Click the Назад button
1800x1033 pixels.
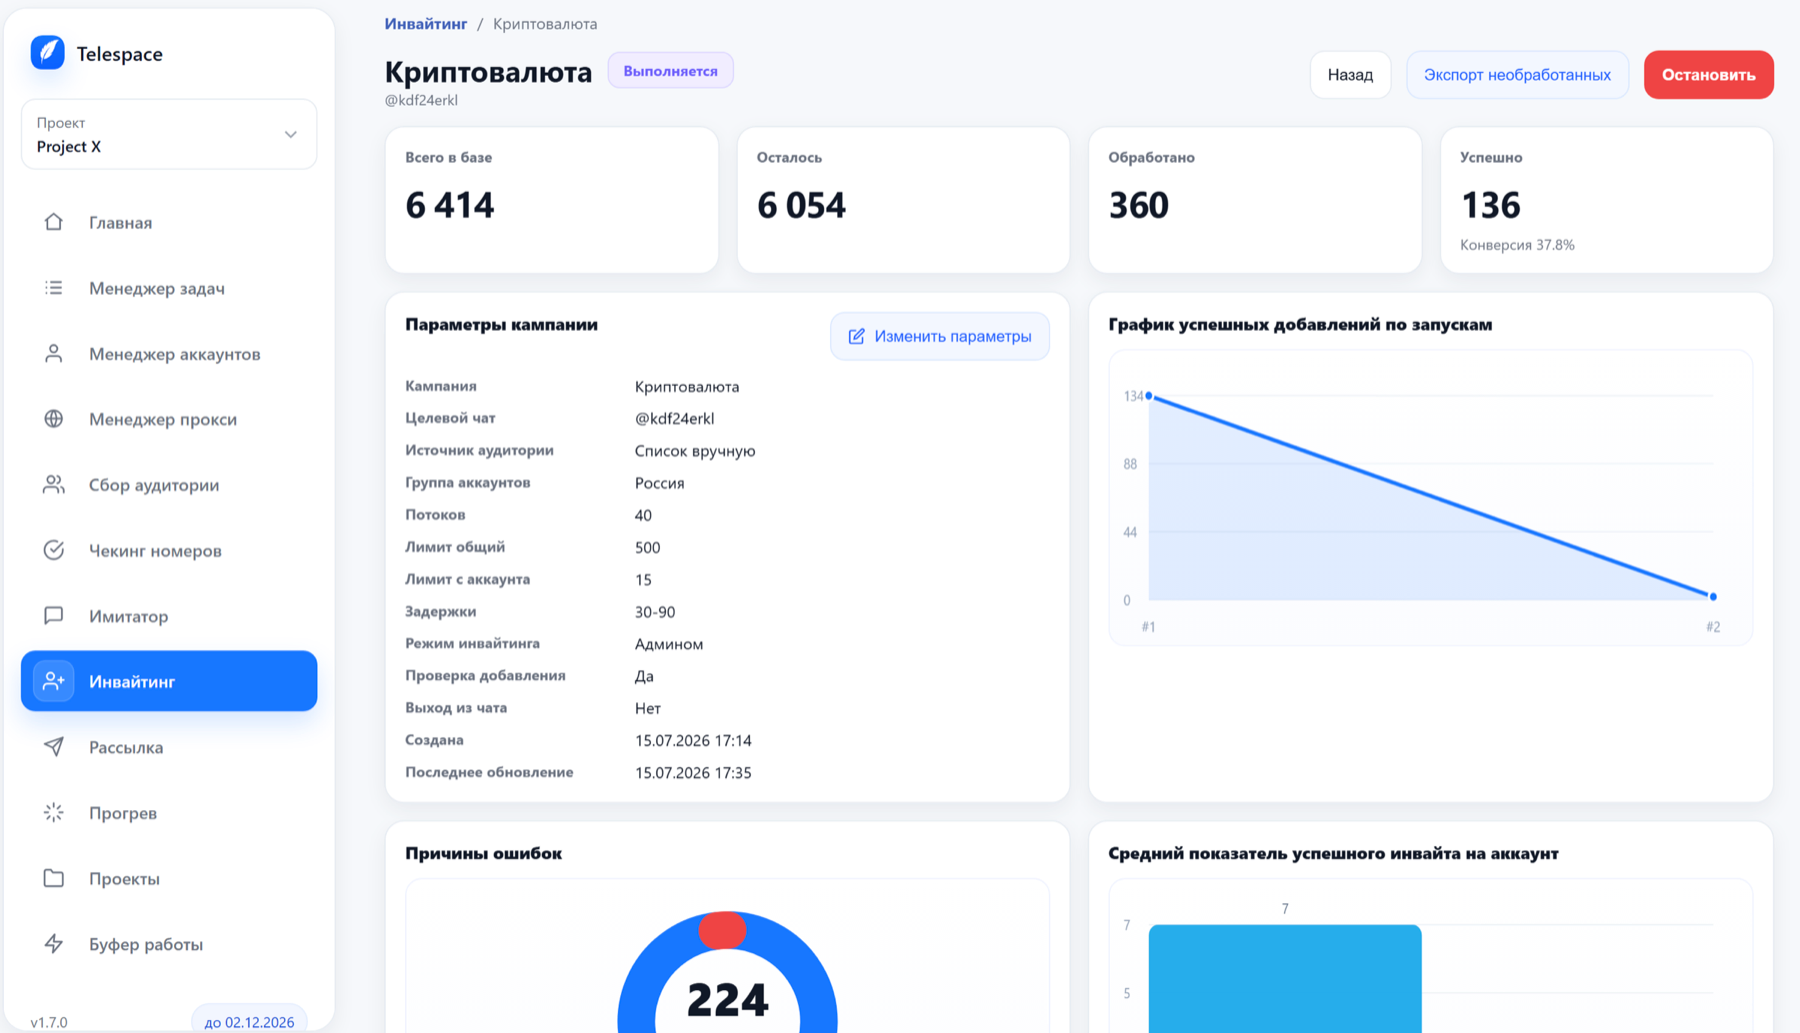tap(1350, 75)
